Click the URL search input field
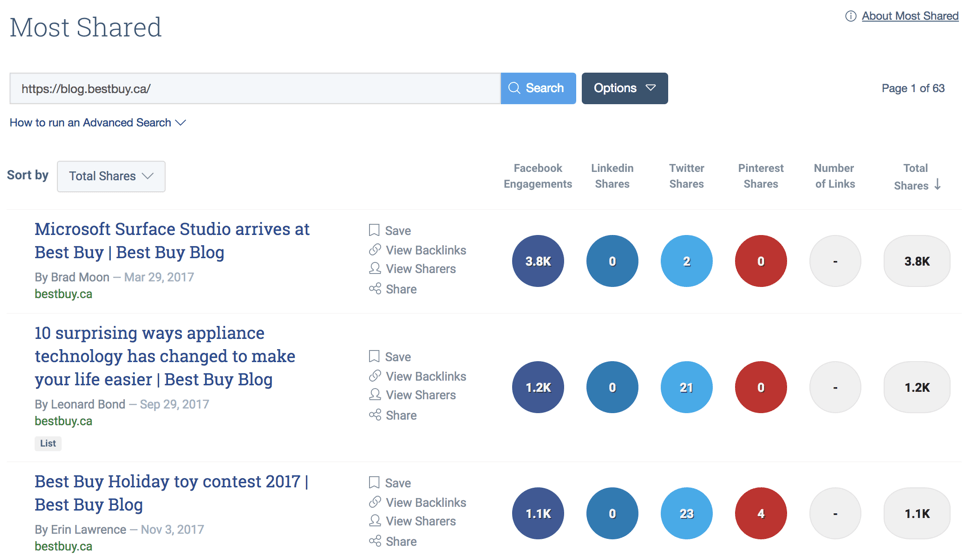The height and width of the screenshot is (560, 975). click(255, 88)
